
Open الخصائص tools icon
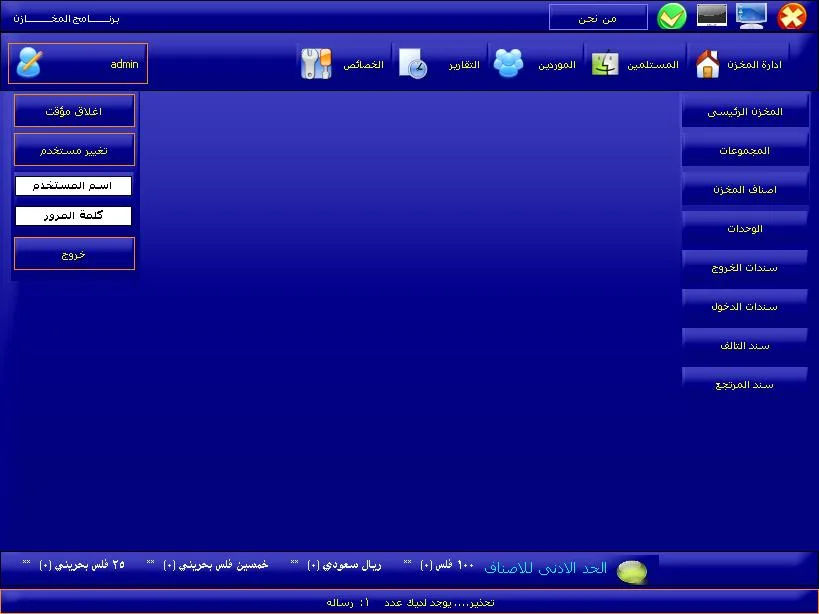316,64
